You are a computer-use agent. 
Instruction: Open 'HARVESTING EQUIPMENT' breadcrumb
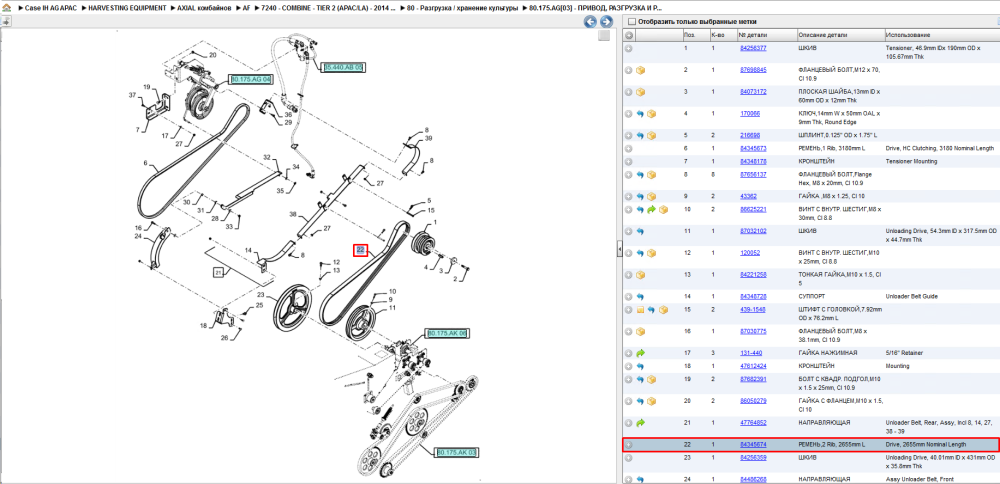(128, 9)
